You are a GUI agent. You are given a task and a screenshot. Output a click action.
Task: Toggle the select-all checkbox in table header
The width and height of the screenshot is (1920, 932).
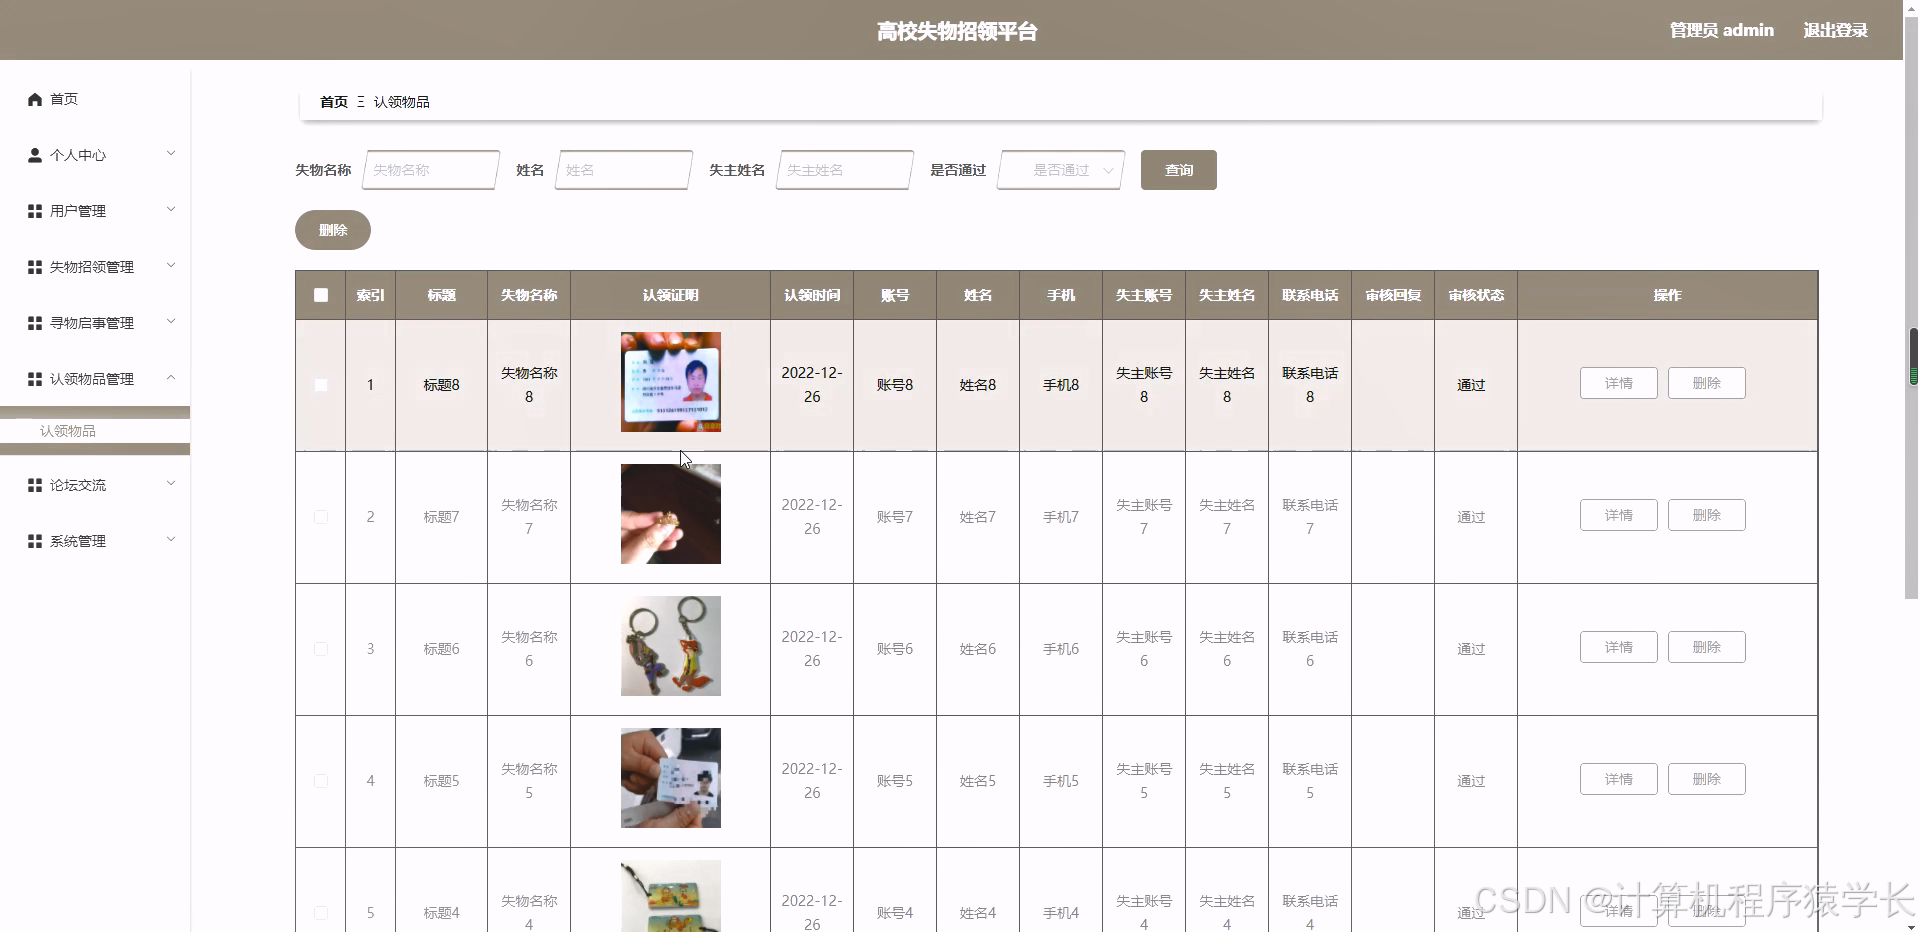(x=321, y=295)
